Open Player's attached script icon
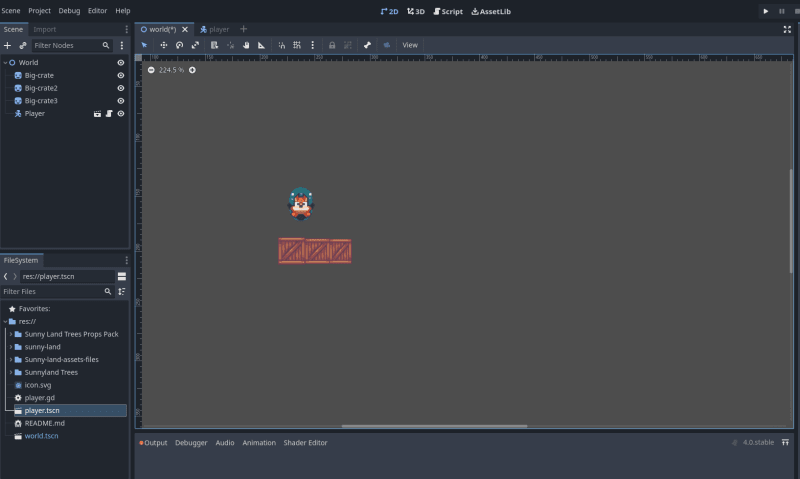This screenshot has width=800, height=479. pyautogui.click(x=109, y=113)
